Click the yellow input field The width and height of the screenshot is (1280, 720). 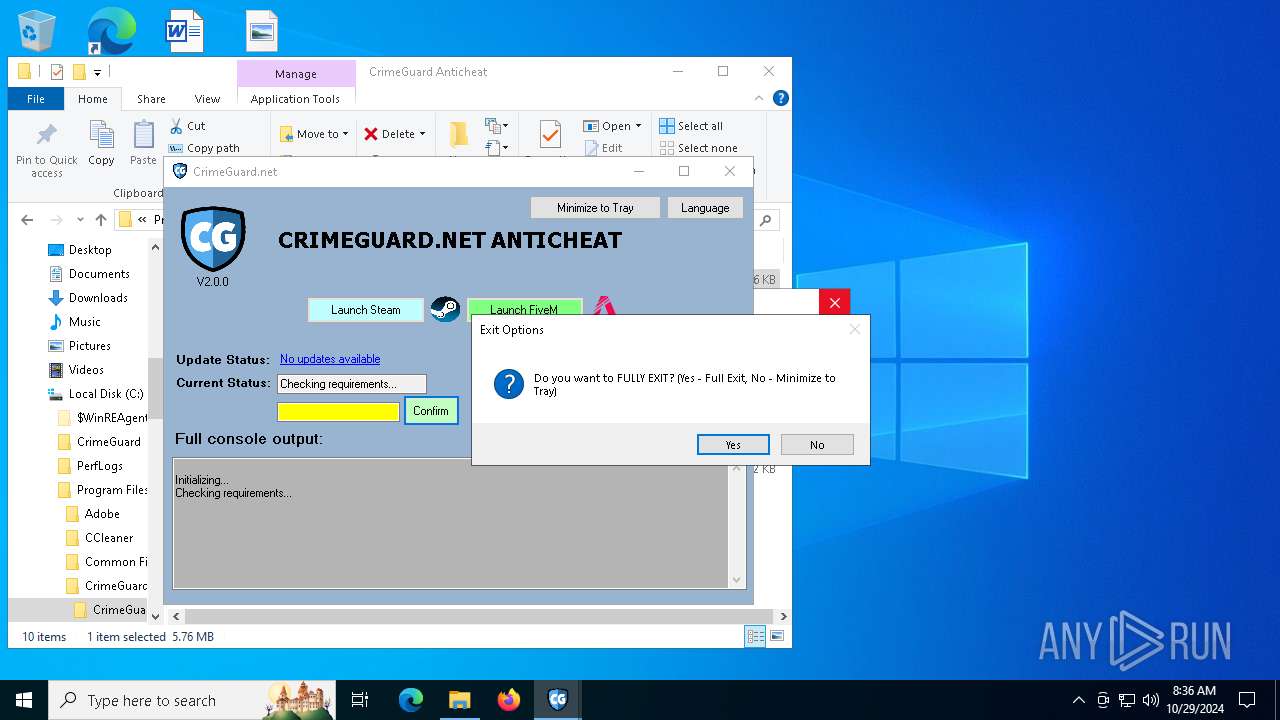click(338, 411)
